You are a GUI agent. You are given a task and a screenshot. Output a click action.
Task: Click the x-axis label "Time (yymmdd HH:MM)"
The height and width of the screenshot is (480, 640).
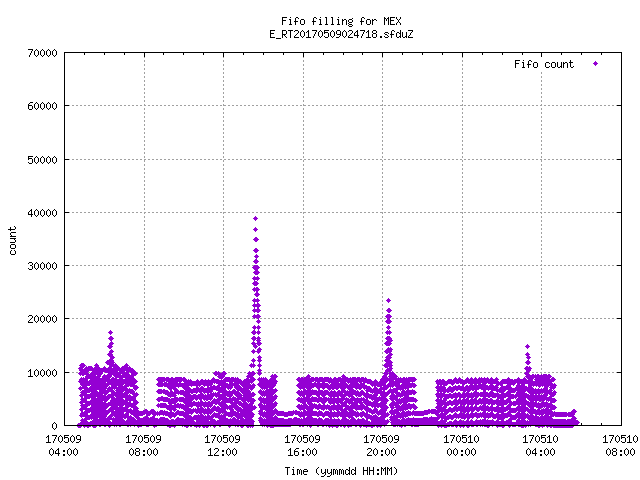pyautogui.click(x=341, y=471)
